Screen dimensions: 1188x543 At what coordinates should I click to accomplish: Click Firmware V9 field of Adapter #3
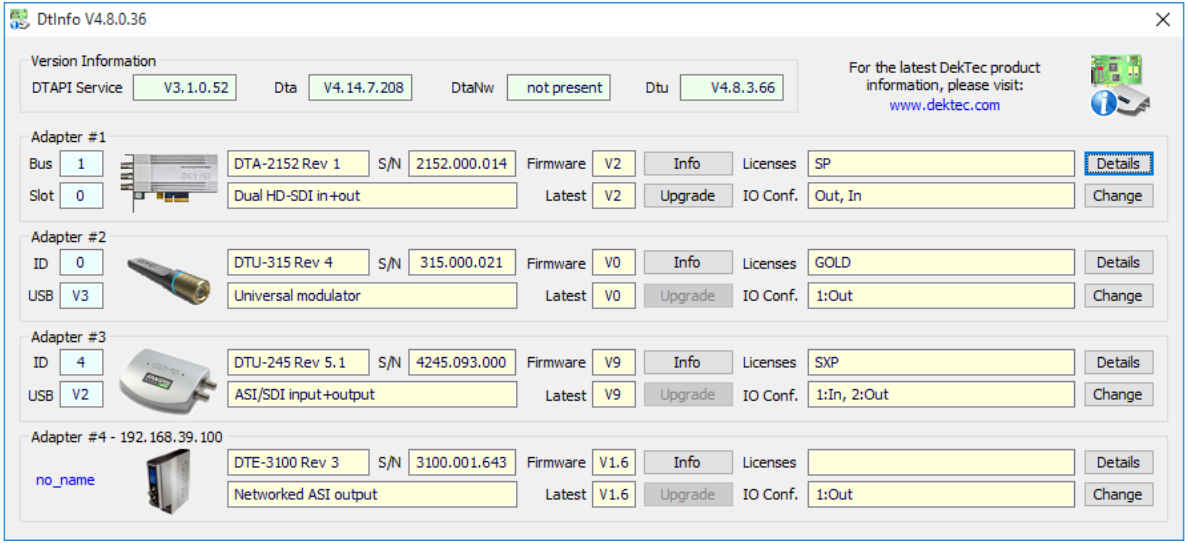pyautogui.click(x=614, y=363)
